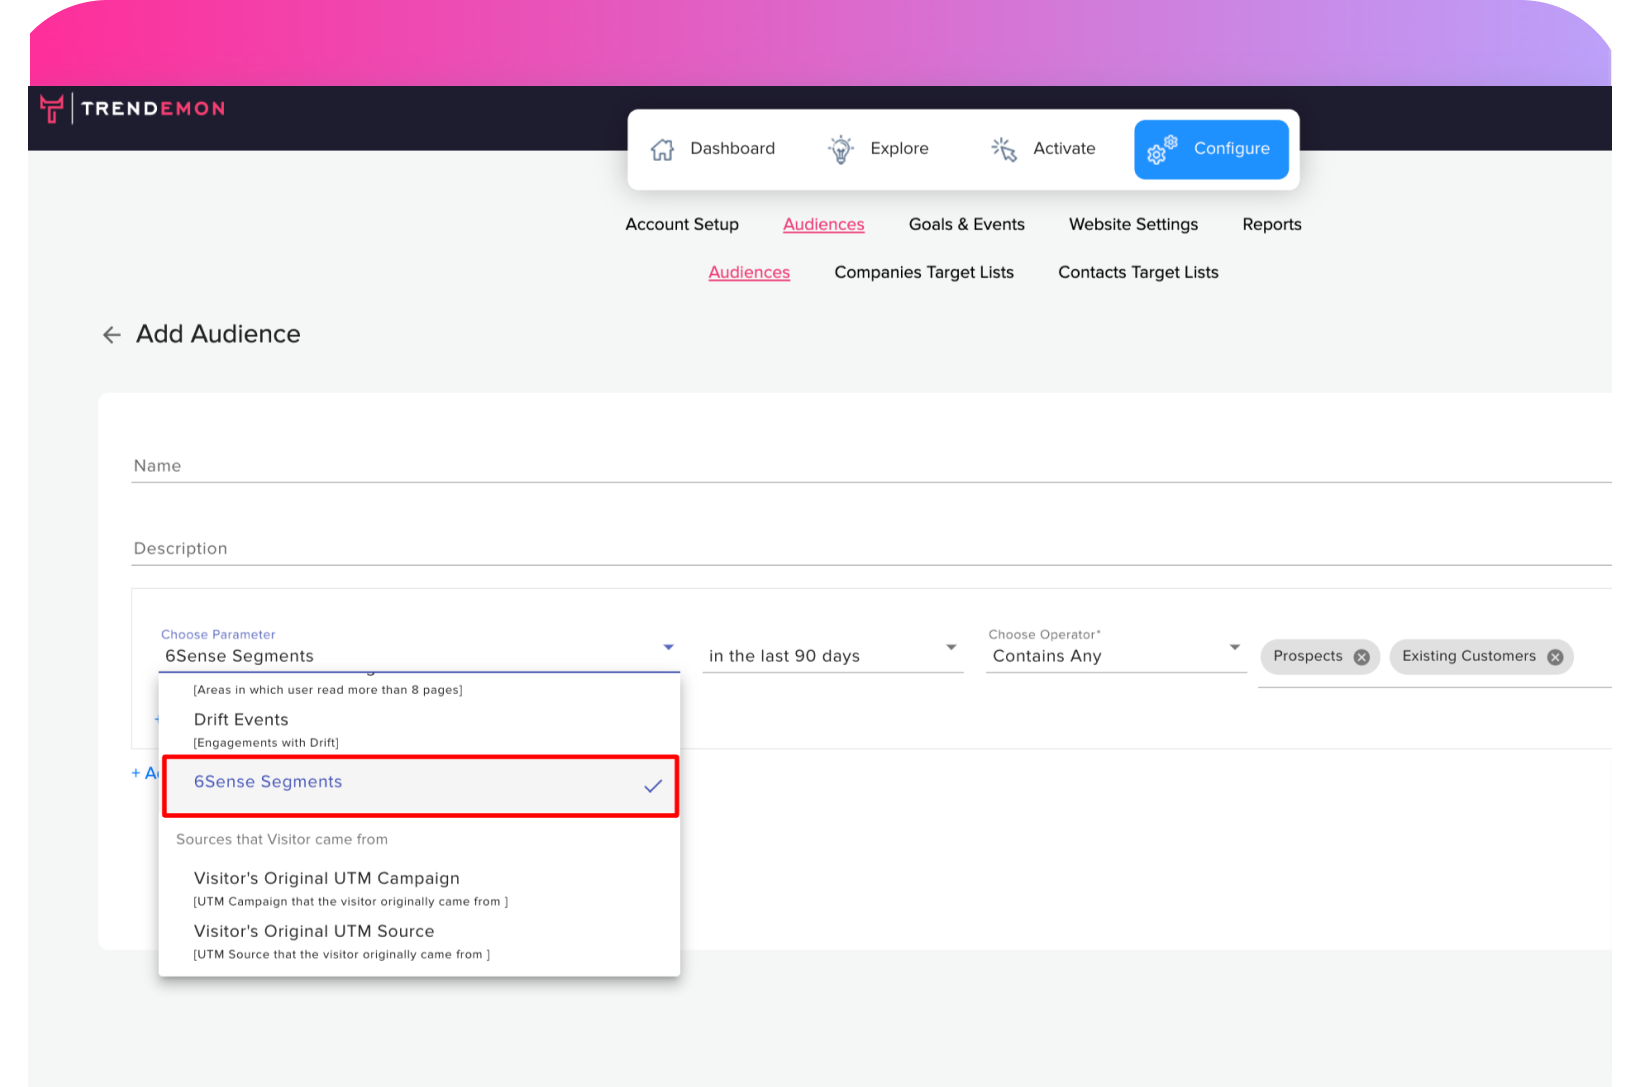Go to Goals & Events

click(966, 224)
